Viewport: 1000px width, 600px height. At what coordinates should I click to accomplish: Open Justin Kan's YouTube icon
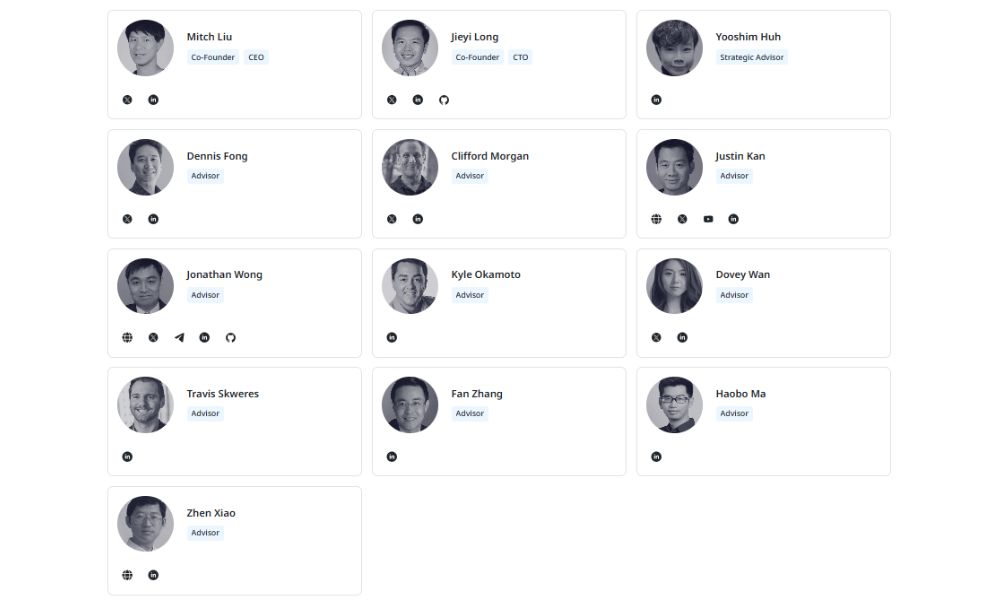click(708, 219)
